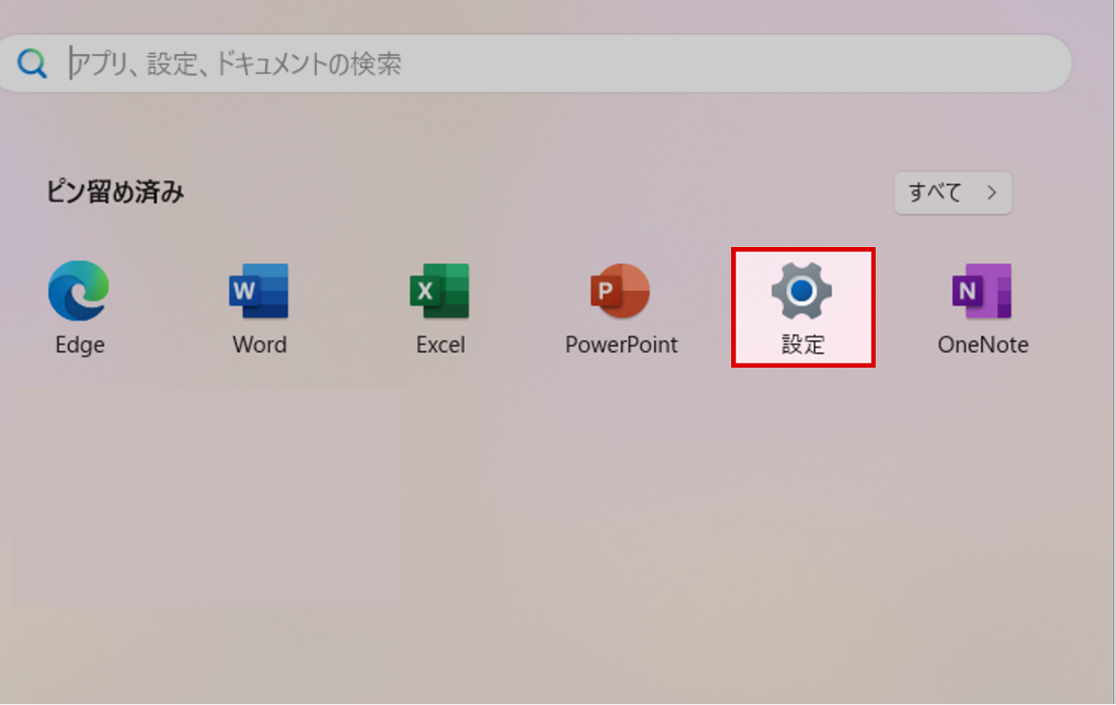
Task: Launch Word from pinned apps
Action: (259, 291)
